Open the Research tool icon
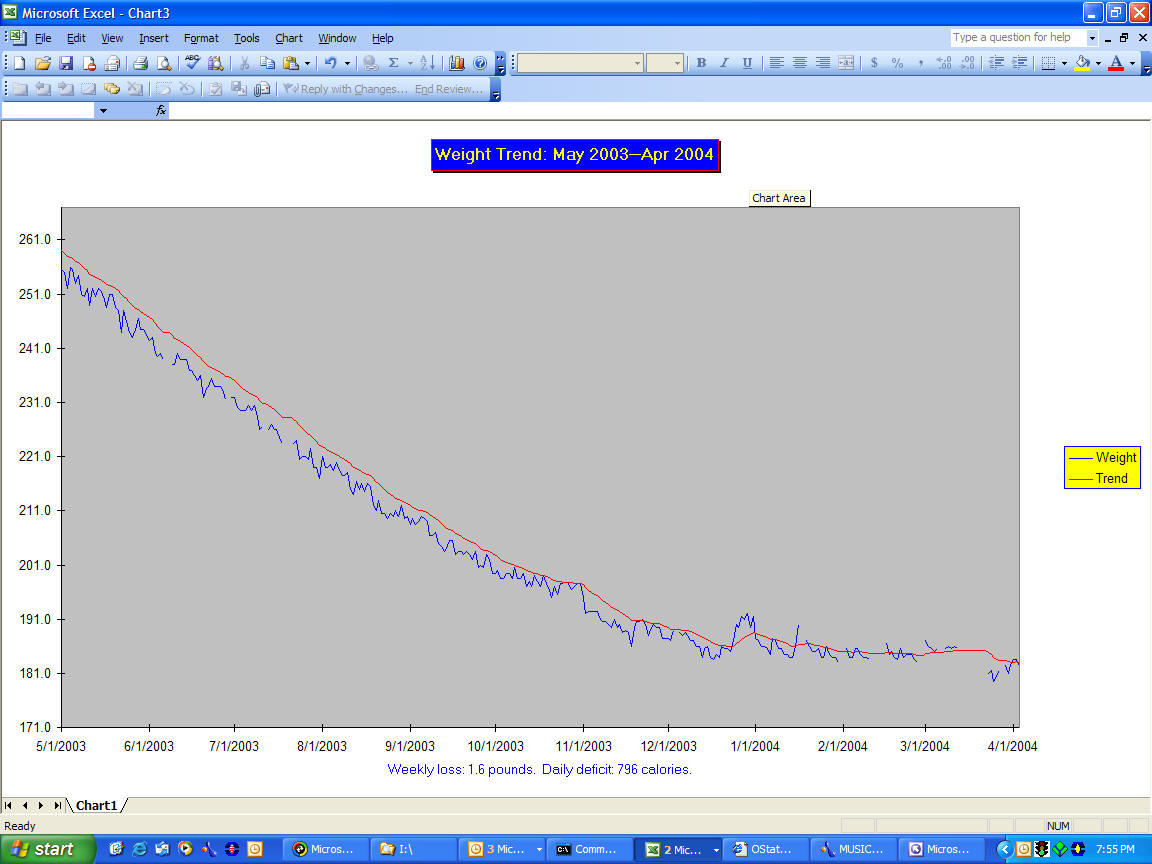 click(x=215, y=64)
